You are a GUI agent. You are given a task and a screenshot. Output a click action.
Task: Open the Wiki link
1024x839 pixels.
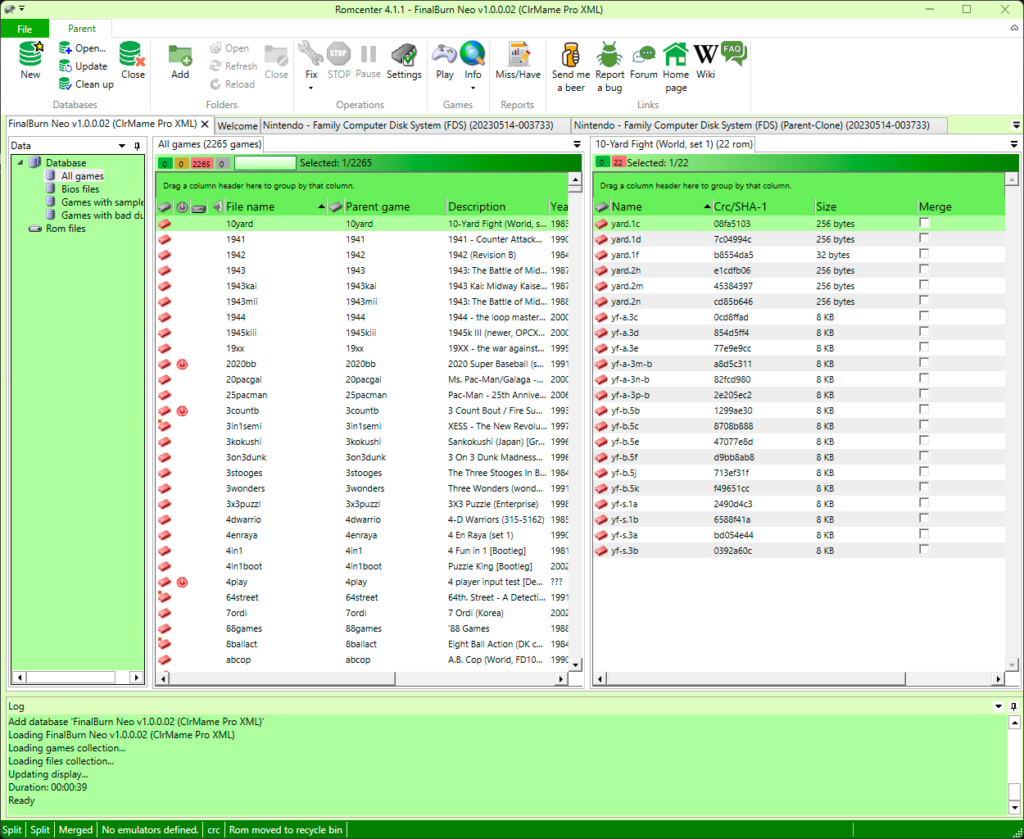pos(705,61)
